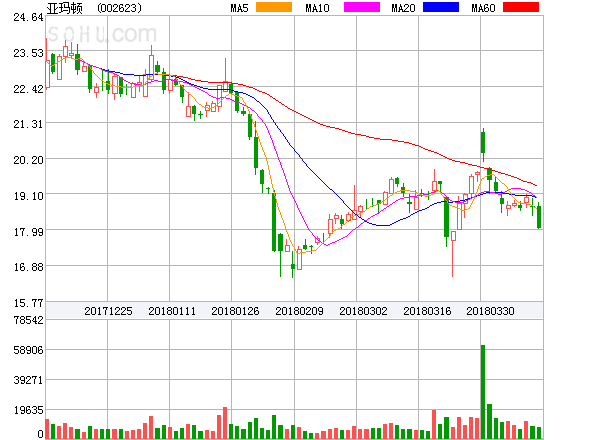The width and height of the screenshot is (600, 440).
Task: Click the 23.53 price axis label
Action: [x=28, y=53]
